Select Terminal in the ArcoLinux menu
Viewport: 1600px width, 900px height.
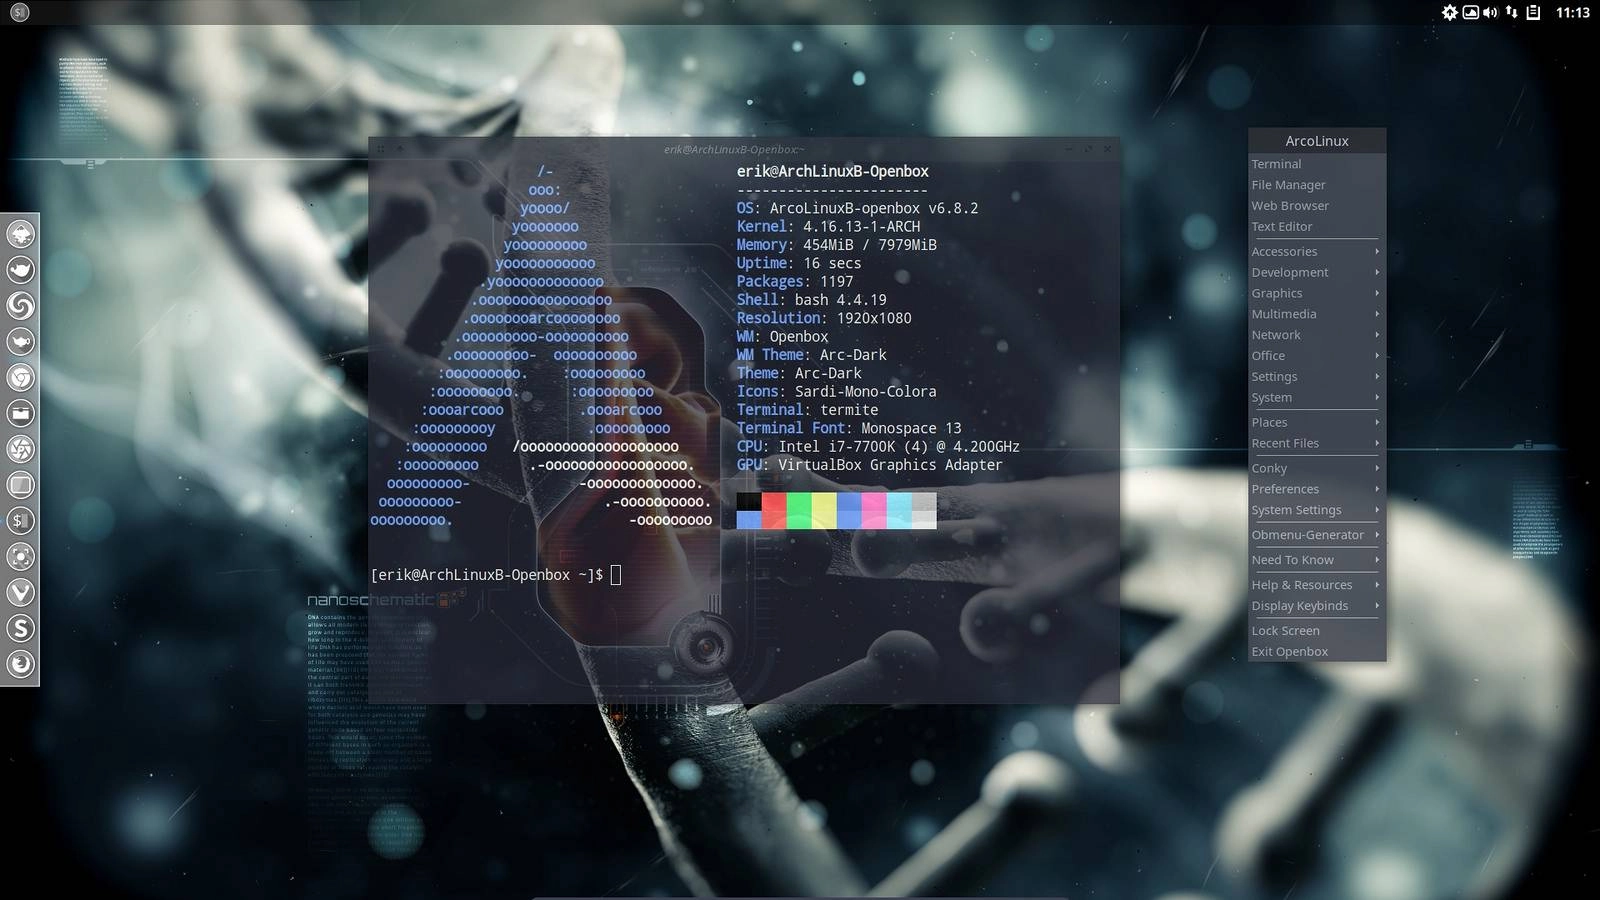click(1317, 164)
